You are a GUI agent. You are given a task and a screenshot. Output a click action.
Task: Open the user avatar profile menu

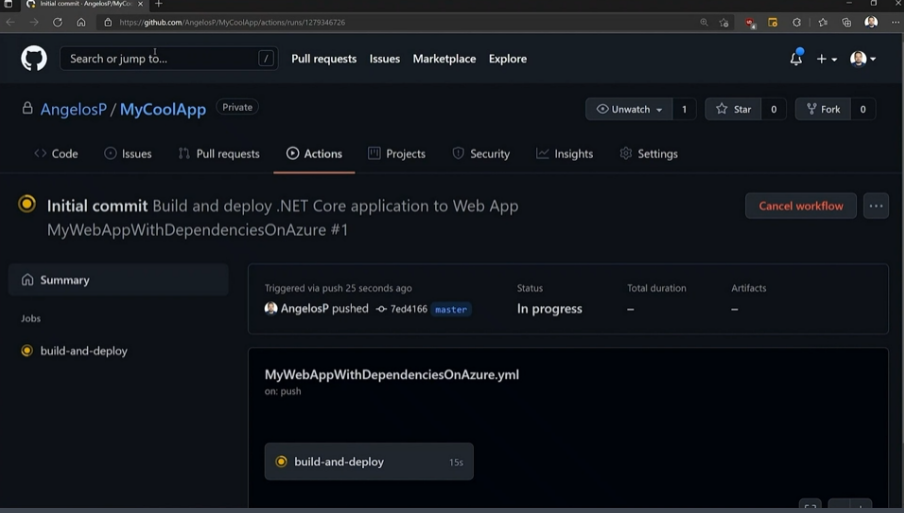pos(862,59)
